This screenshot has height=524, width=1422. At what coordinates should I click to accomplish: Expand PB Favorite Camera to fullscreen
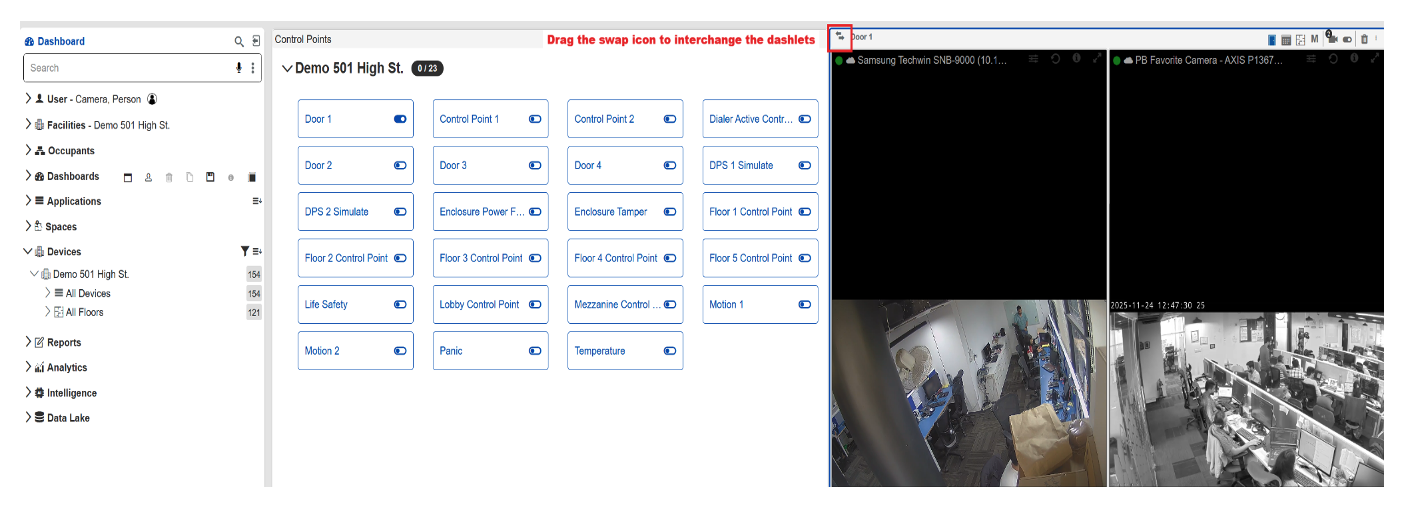[x=1375, y=59]
